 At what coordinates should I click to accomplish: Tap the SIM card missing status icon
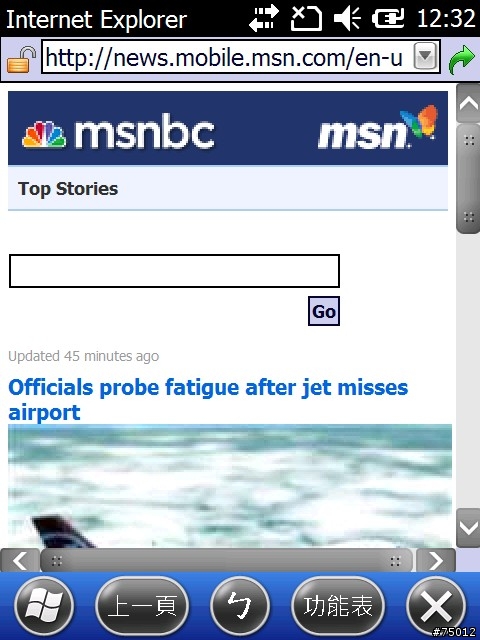[x=306, y=18]
